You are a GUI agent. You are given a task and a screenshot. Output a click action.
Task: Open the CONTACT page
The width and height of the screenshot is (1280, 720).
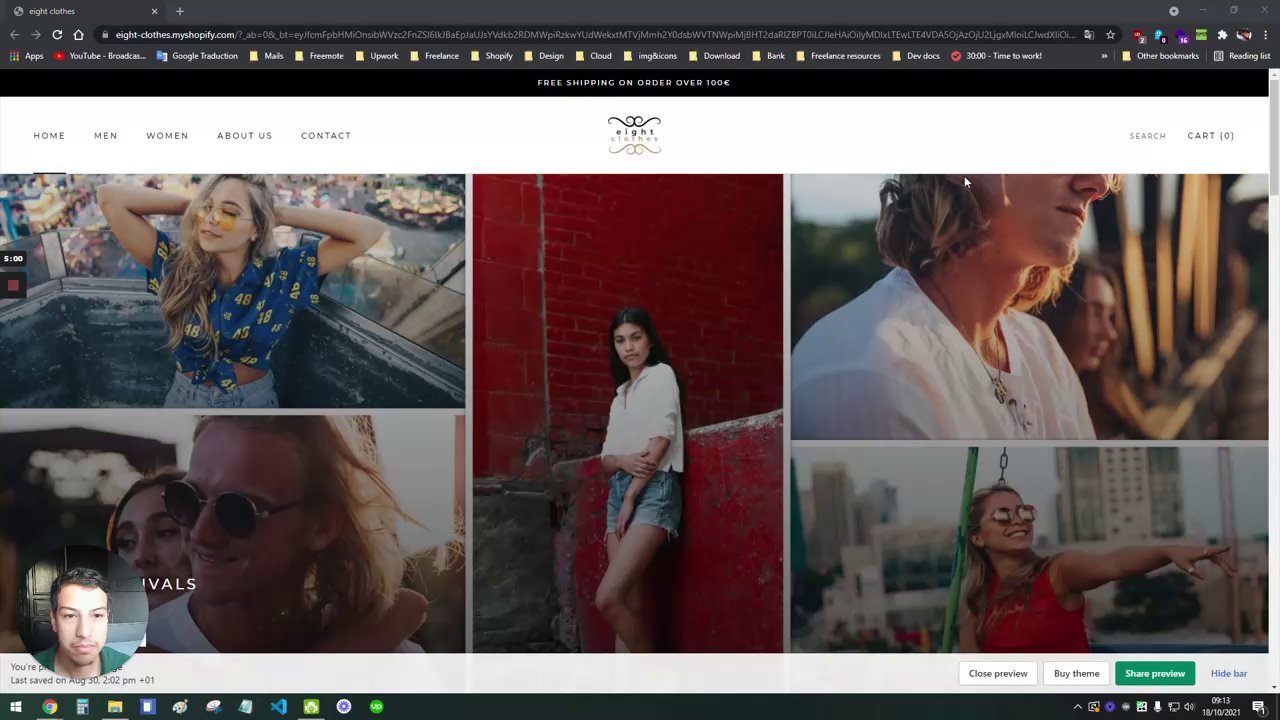pos(326,136)
